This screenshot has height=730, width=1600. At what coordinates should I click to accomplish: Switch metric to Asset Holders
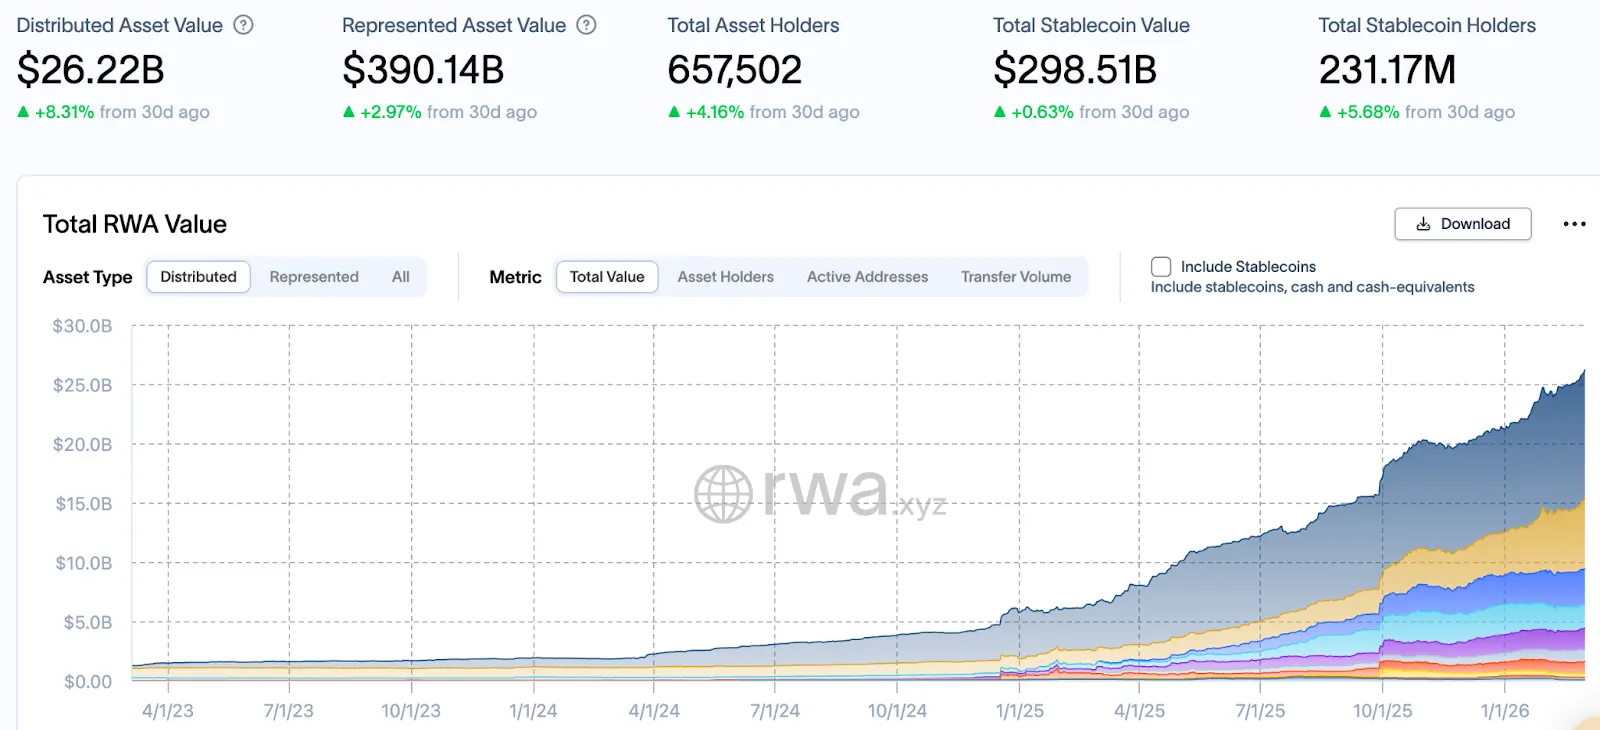click(725, 277)
